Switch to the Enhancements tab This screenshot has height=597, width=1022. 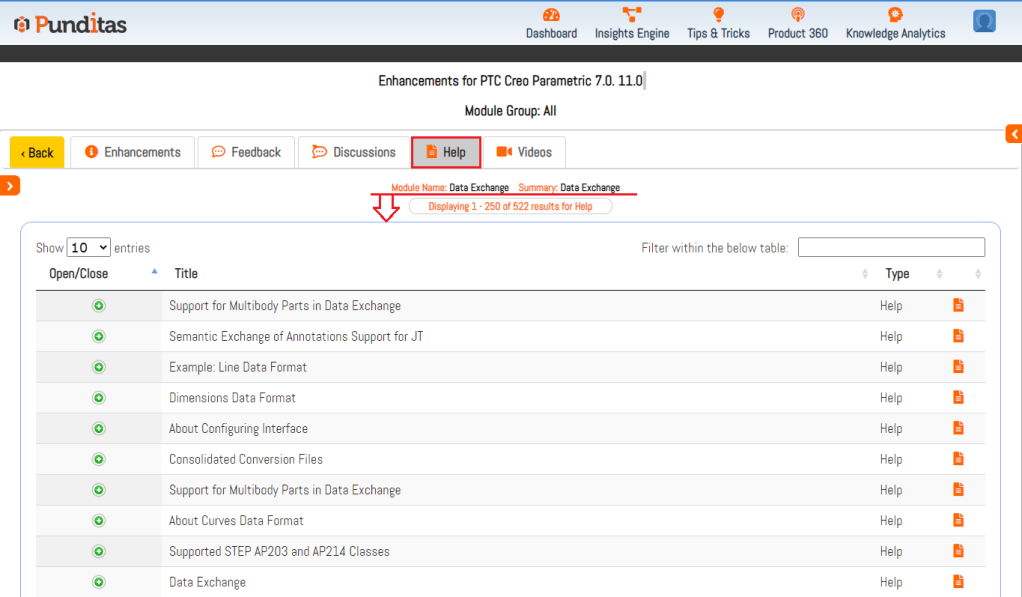click(133, 152)
